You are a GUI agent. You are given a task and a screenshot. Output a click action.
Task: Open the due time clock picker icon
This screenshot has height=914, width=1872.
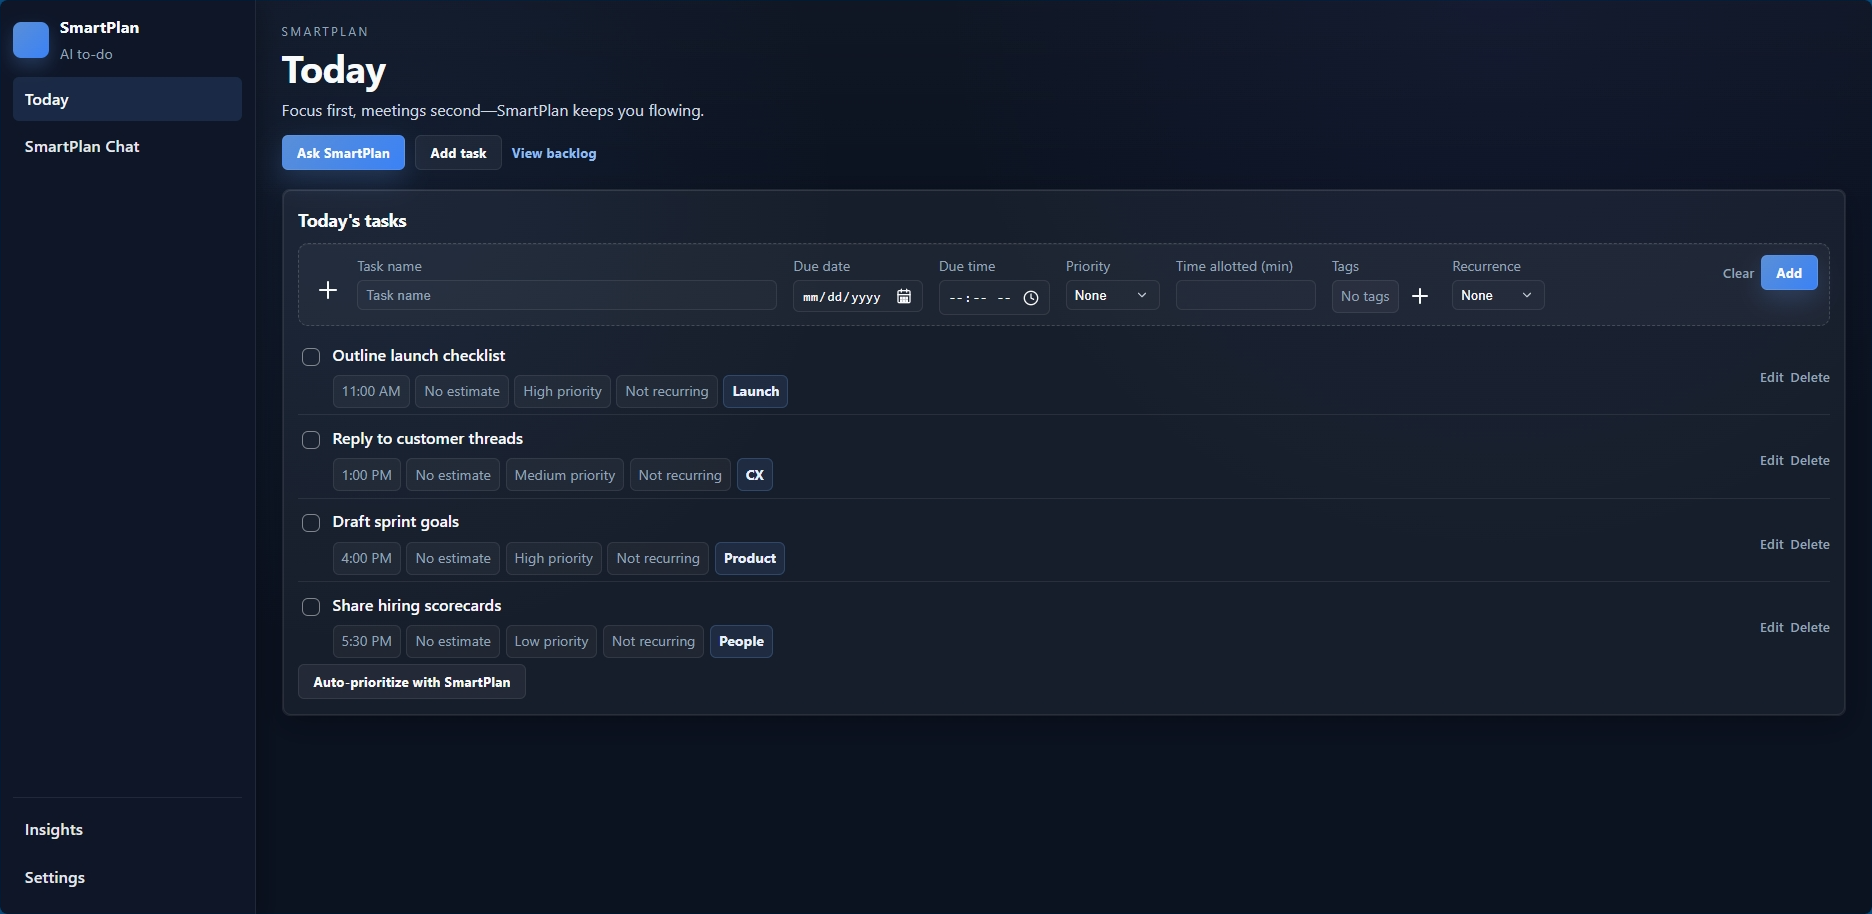1031,297
